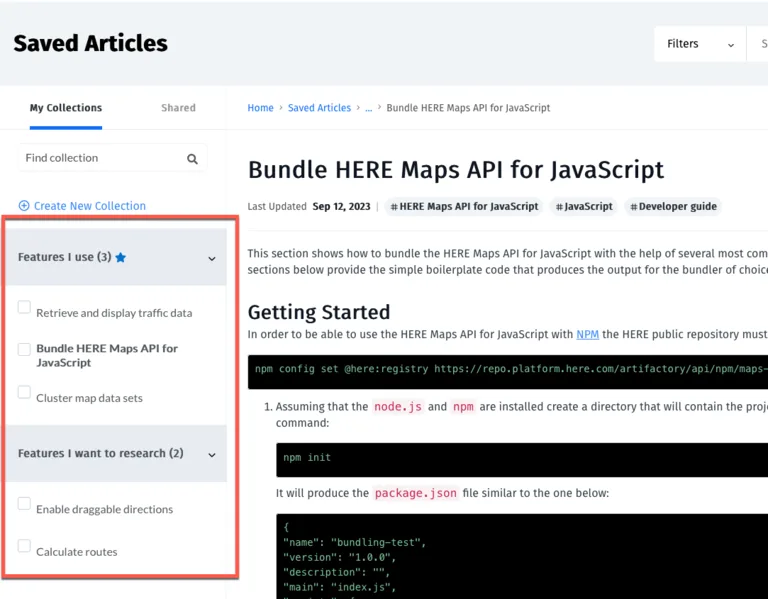Click the blue star on Features I use
768x599 pixels.
(x=120, y=257)
